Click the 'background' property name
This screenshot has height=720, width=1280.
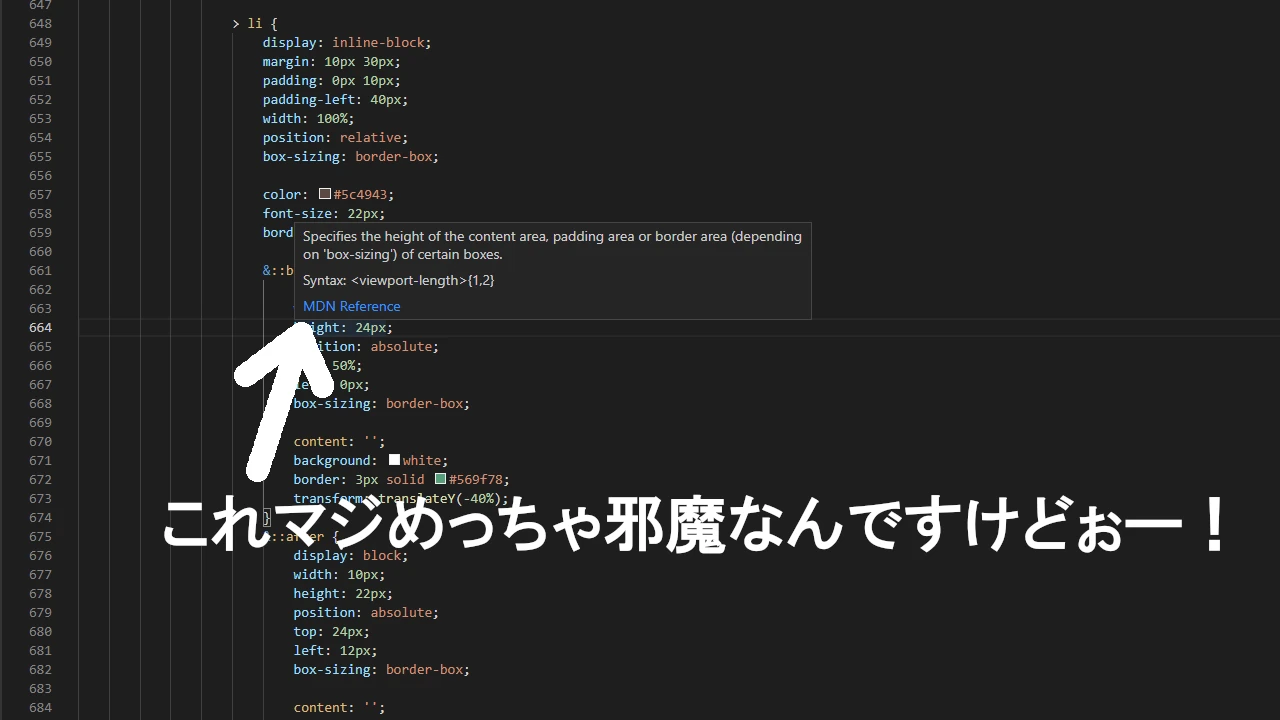[332, 460]
